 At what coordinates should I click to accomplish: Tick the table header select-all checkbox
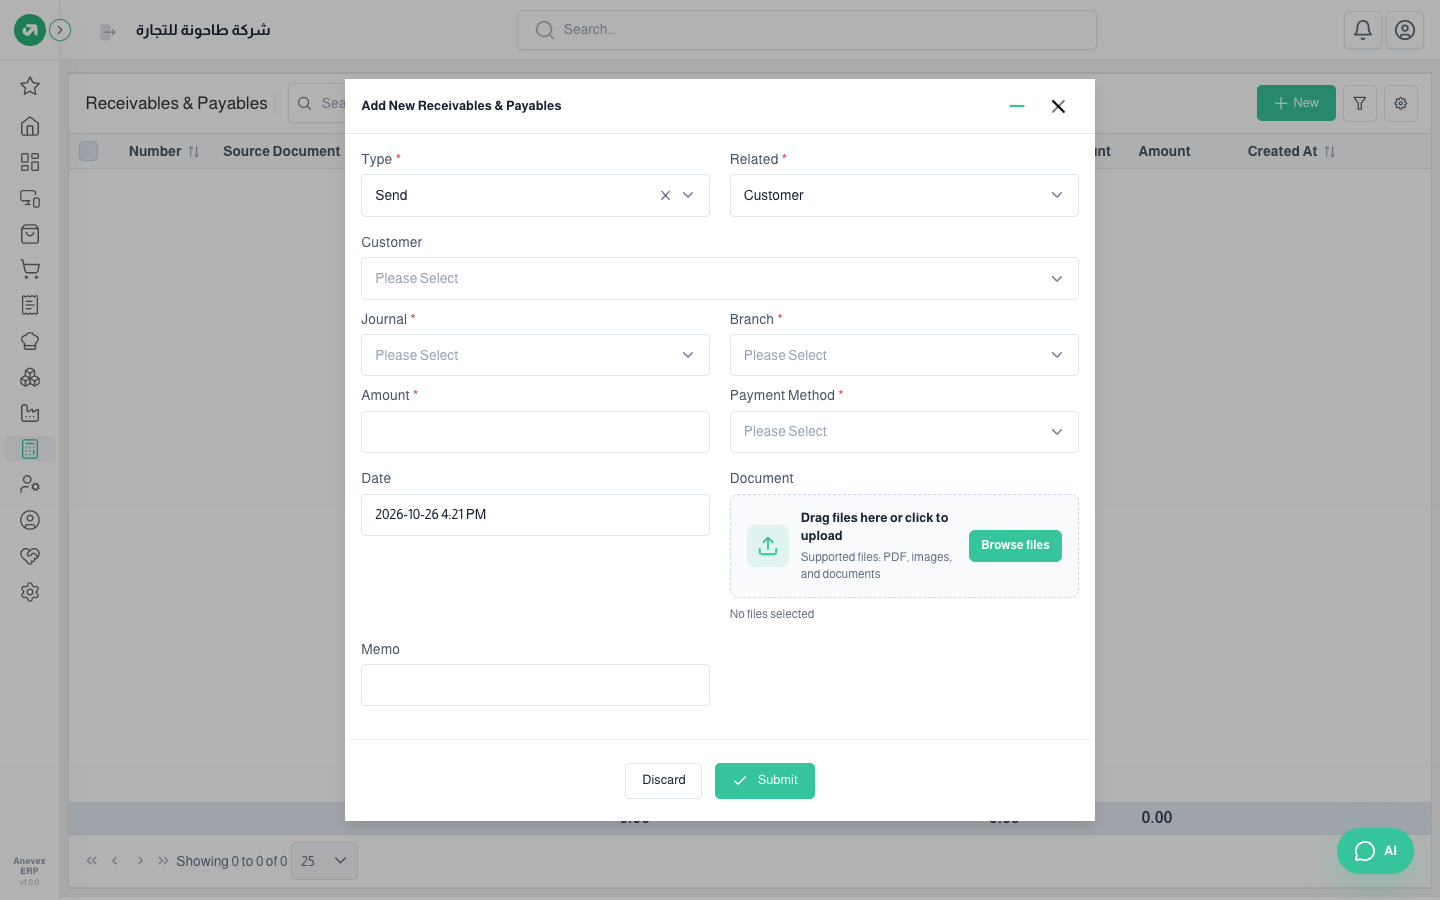89,151
